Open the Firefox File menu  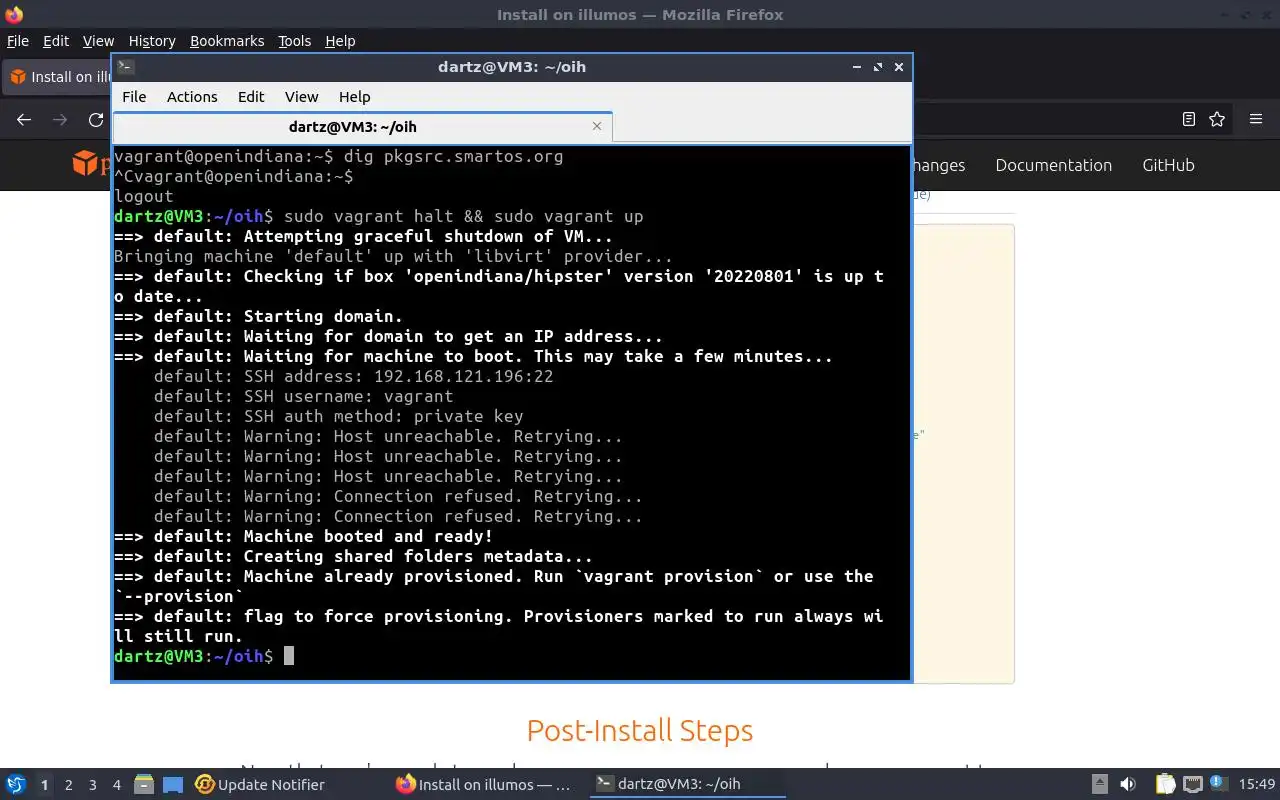[x=18, y=41]
